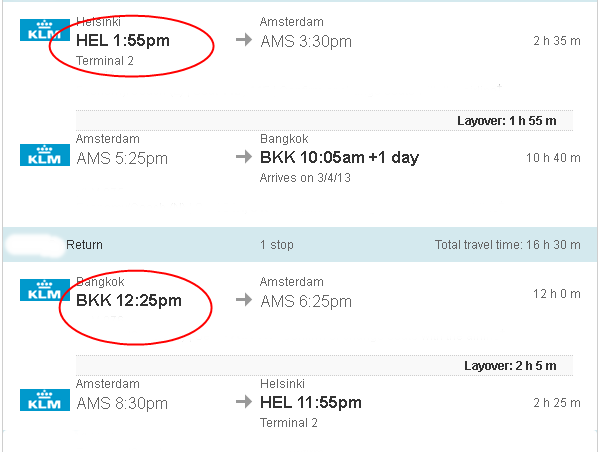The width and height of the screenshot is (601, 452).
Task: Click the KLM logo beside AMS 5:25pm
Action: coord(45,155)
